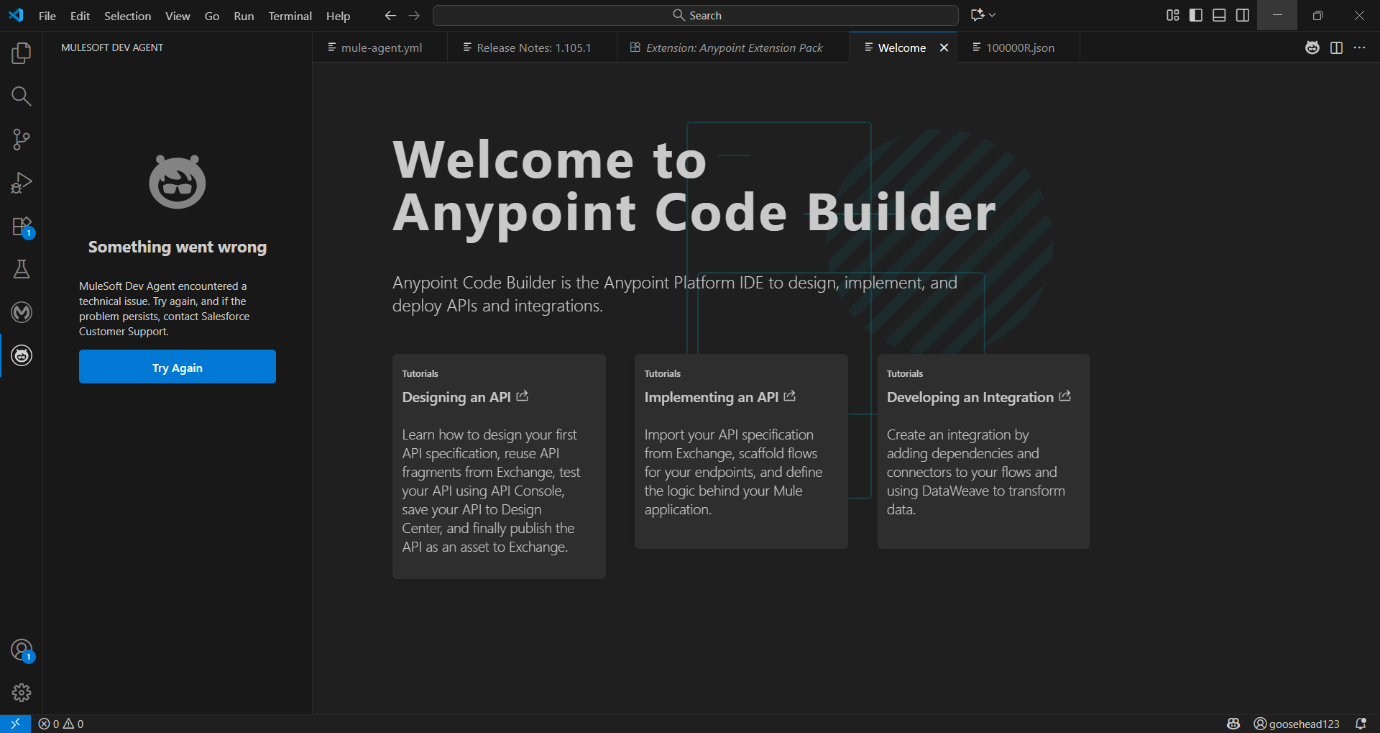Open the editor More Actions ellipsis menu
The width and height of the screenshot is (1380, 733).
point(1359,48)
